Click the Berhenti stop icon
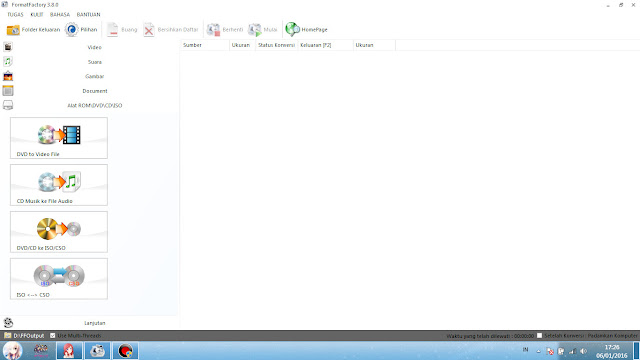The image size is (640, 360). click(x=213, y=30)
